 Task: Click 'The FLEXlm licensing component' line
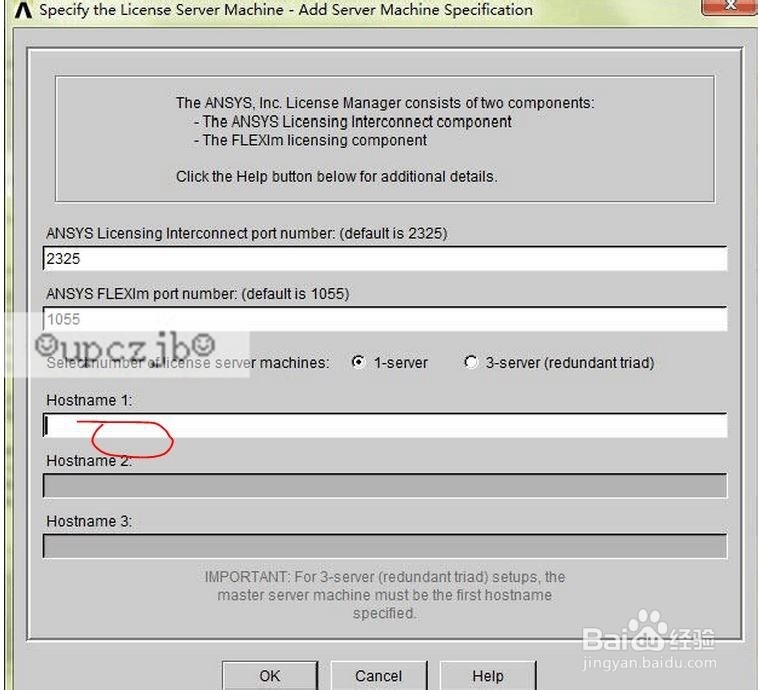[310, 140]
